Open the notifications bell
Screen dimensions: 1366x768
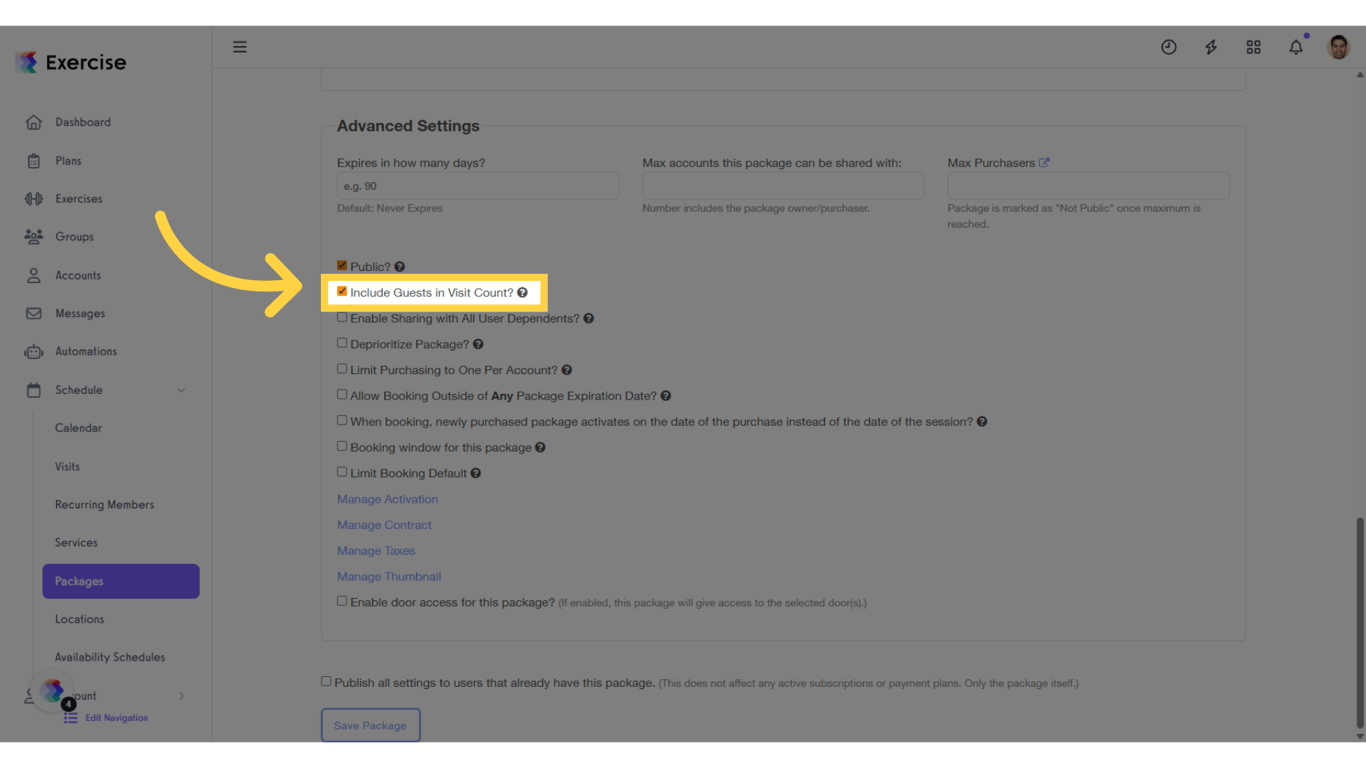point(1295,46)
